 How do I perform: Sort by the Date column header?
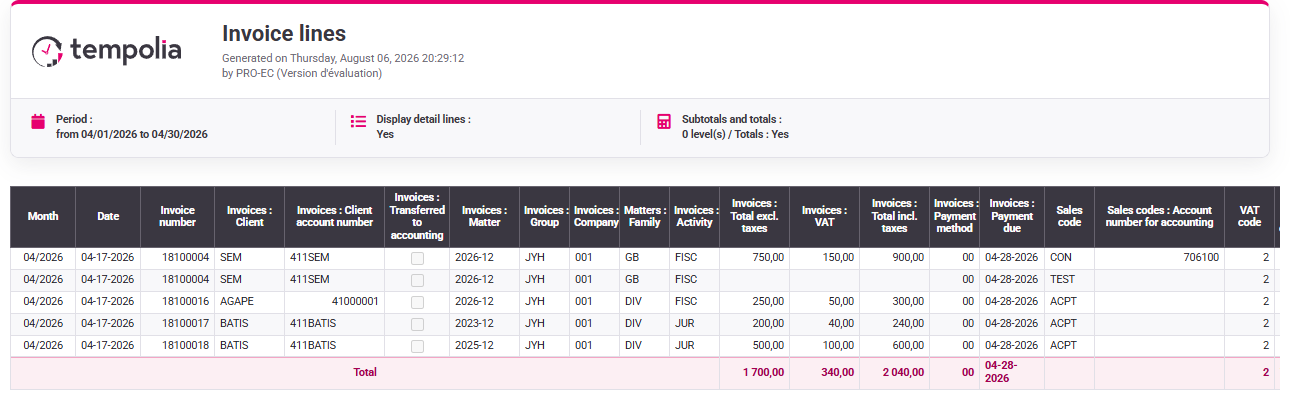tap(108, 216)
